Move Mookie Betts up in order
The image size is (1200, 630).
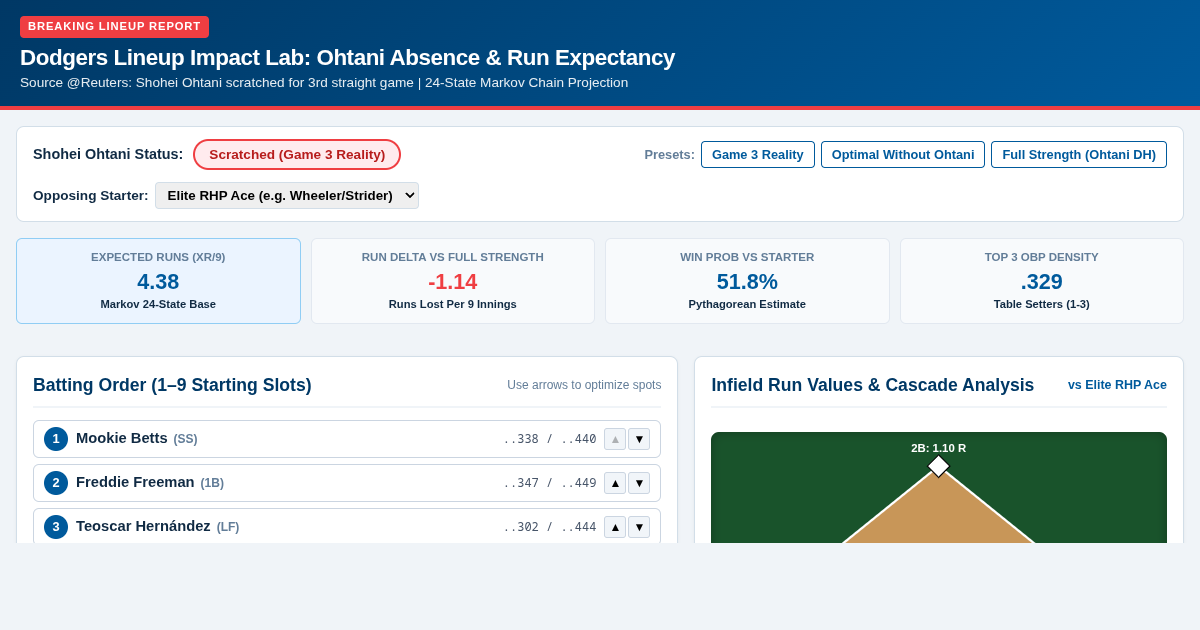615,439
